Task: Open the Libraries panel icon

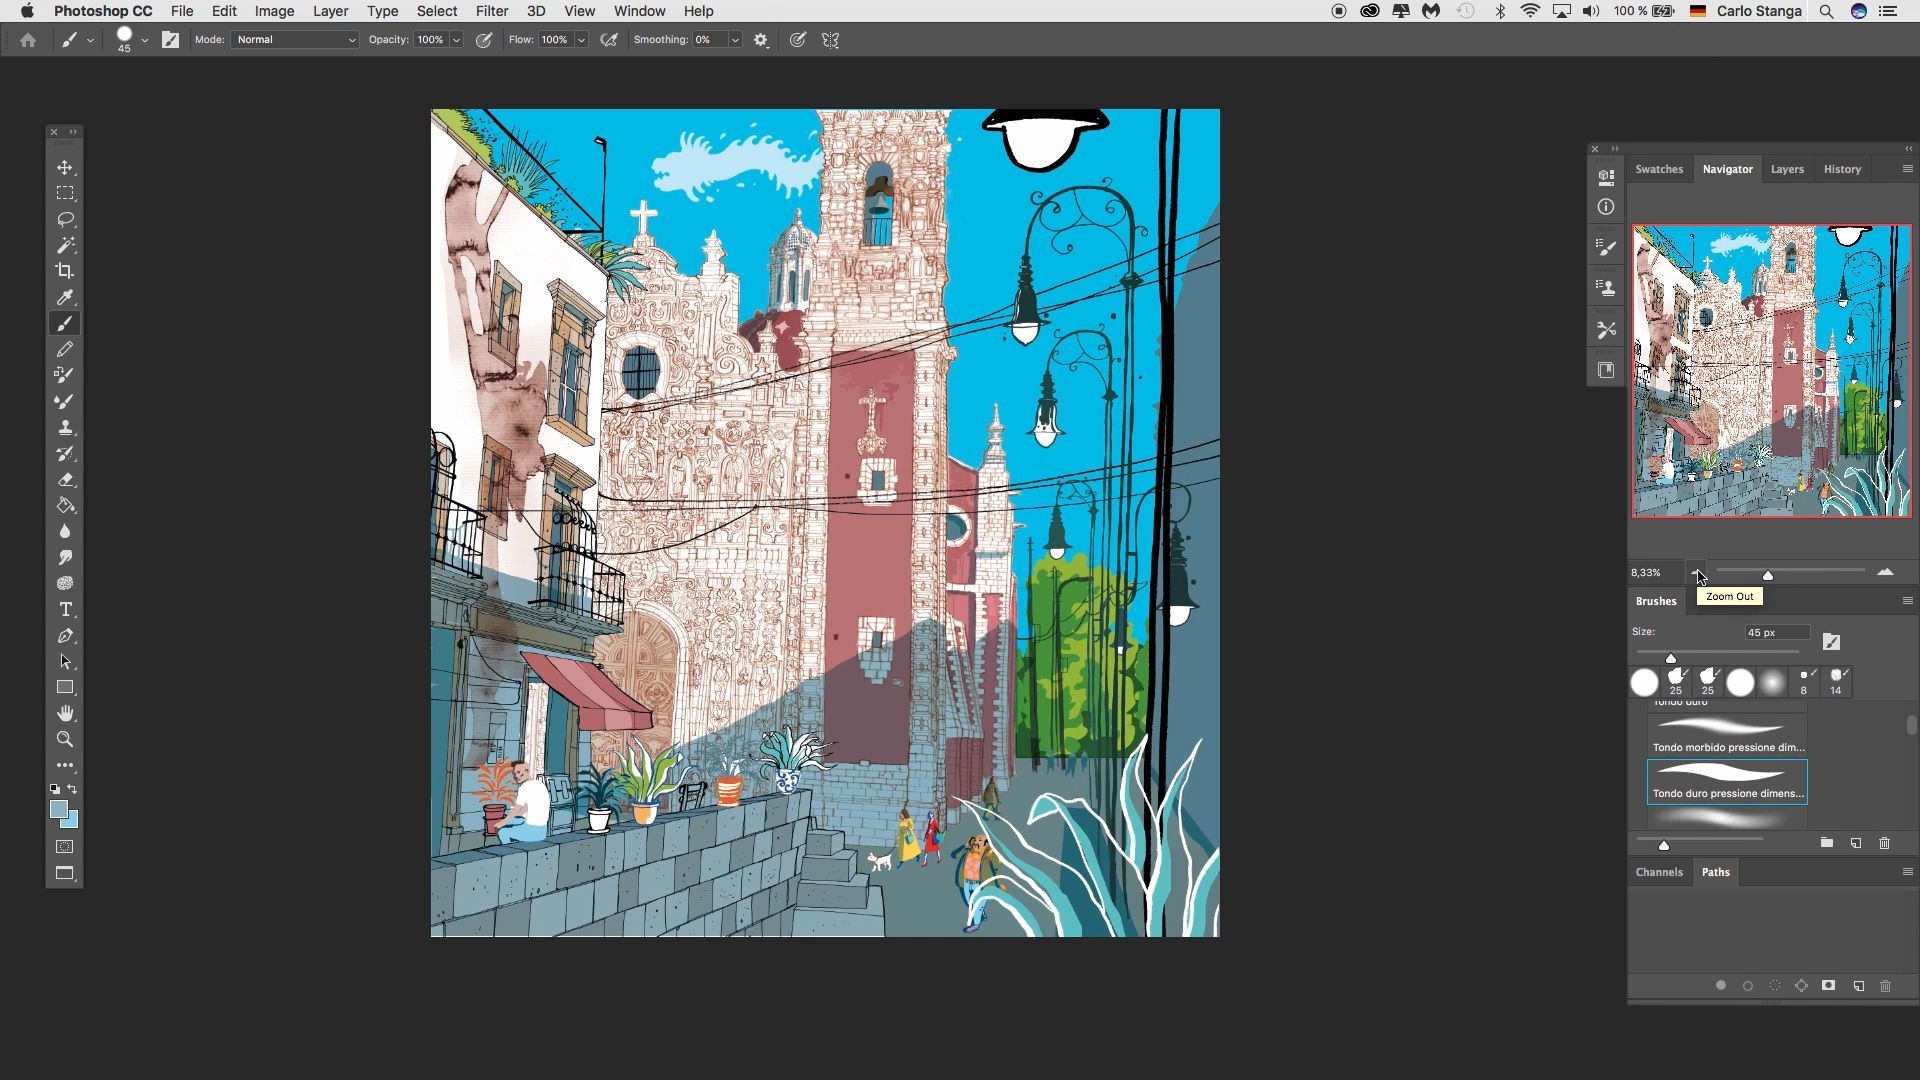Action: click(x=1606, y=370)
